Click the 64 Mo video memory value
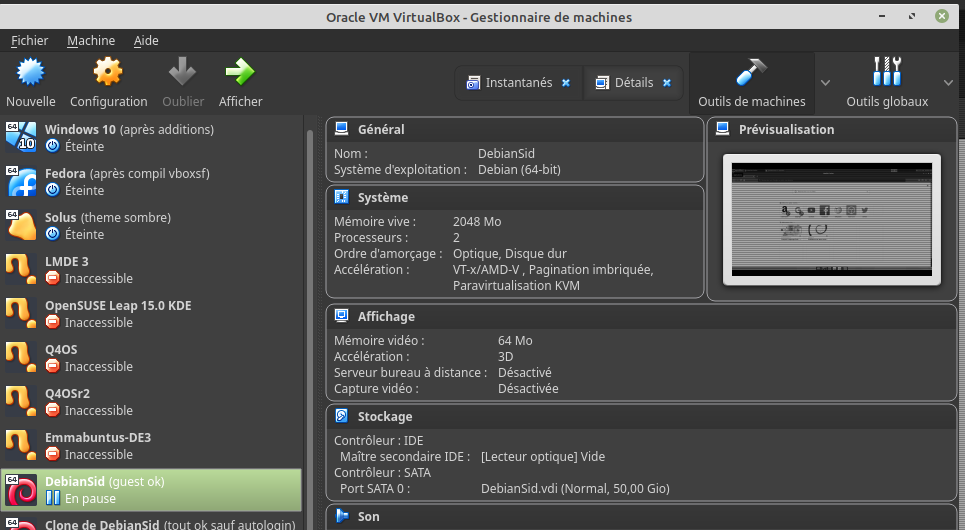Screen dimensions: 965x530 pos(515,340)
